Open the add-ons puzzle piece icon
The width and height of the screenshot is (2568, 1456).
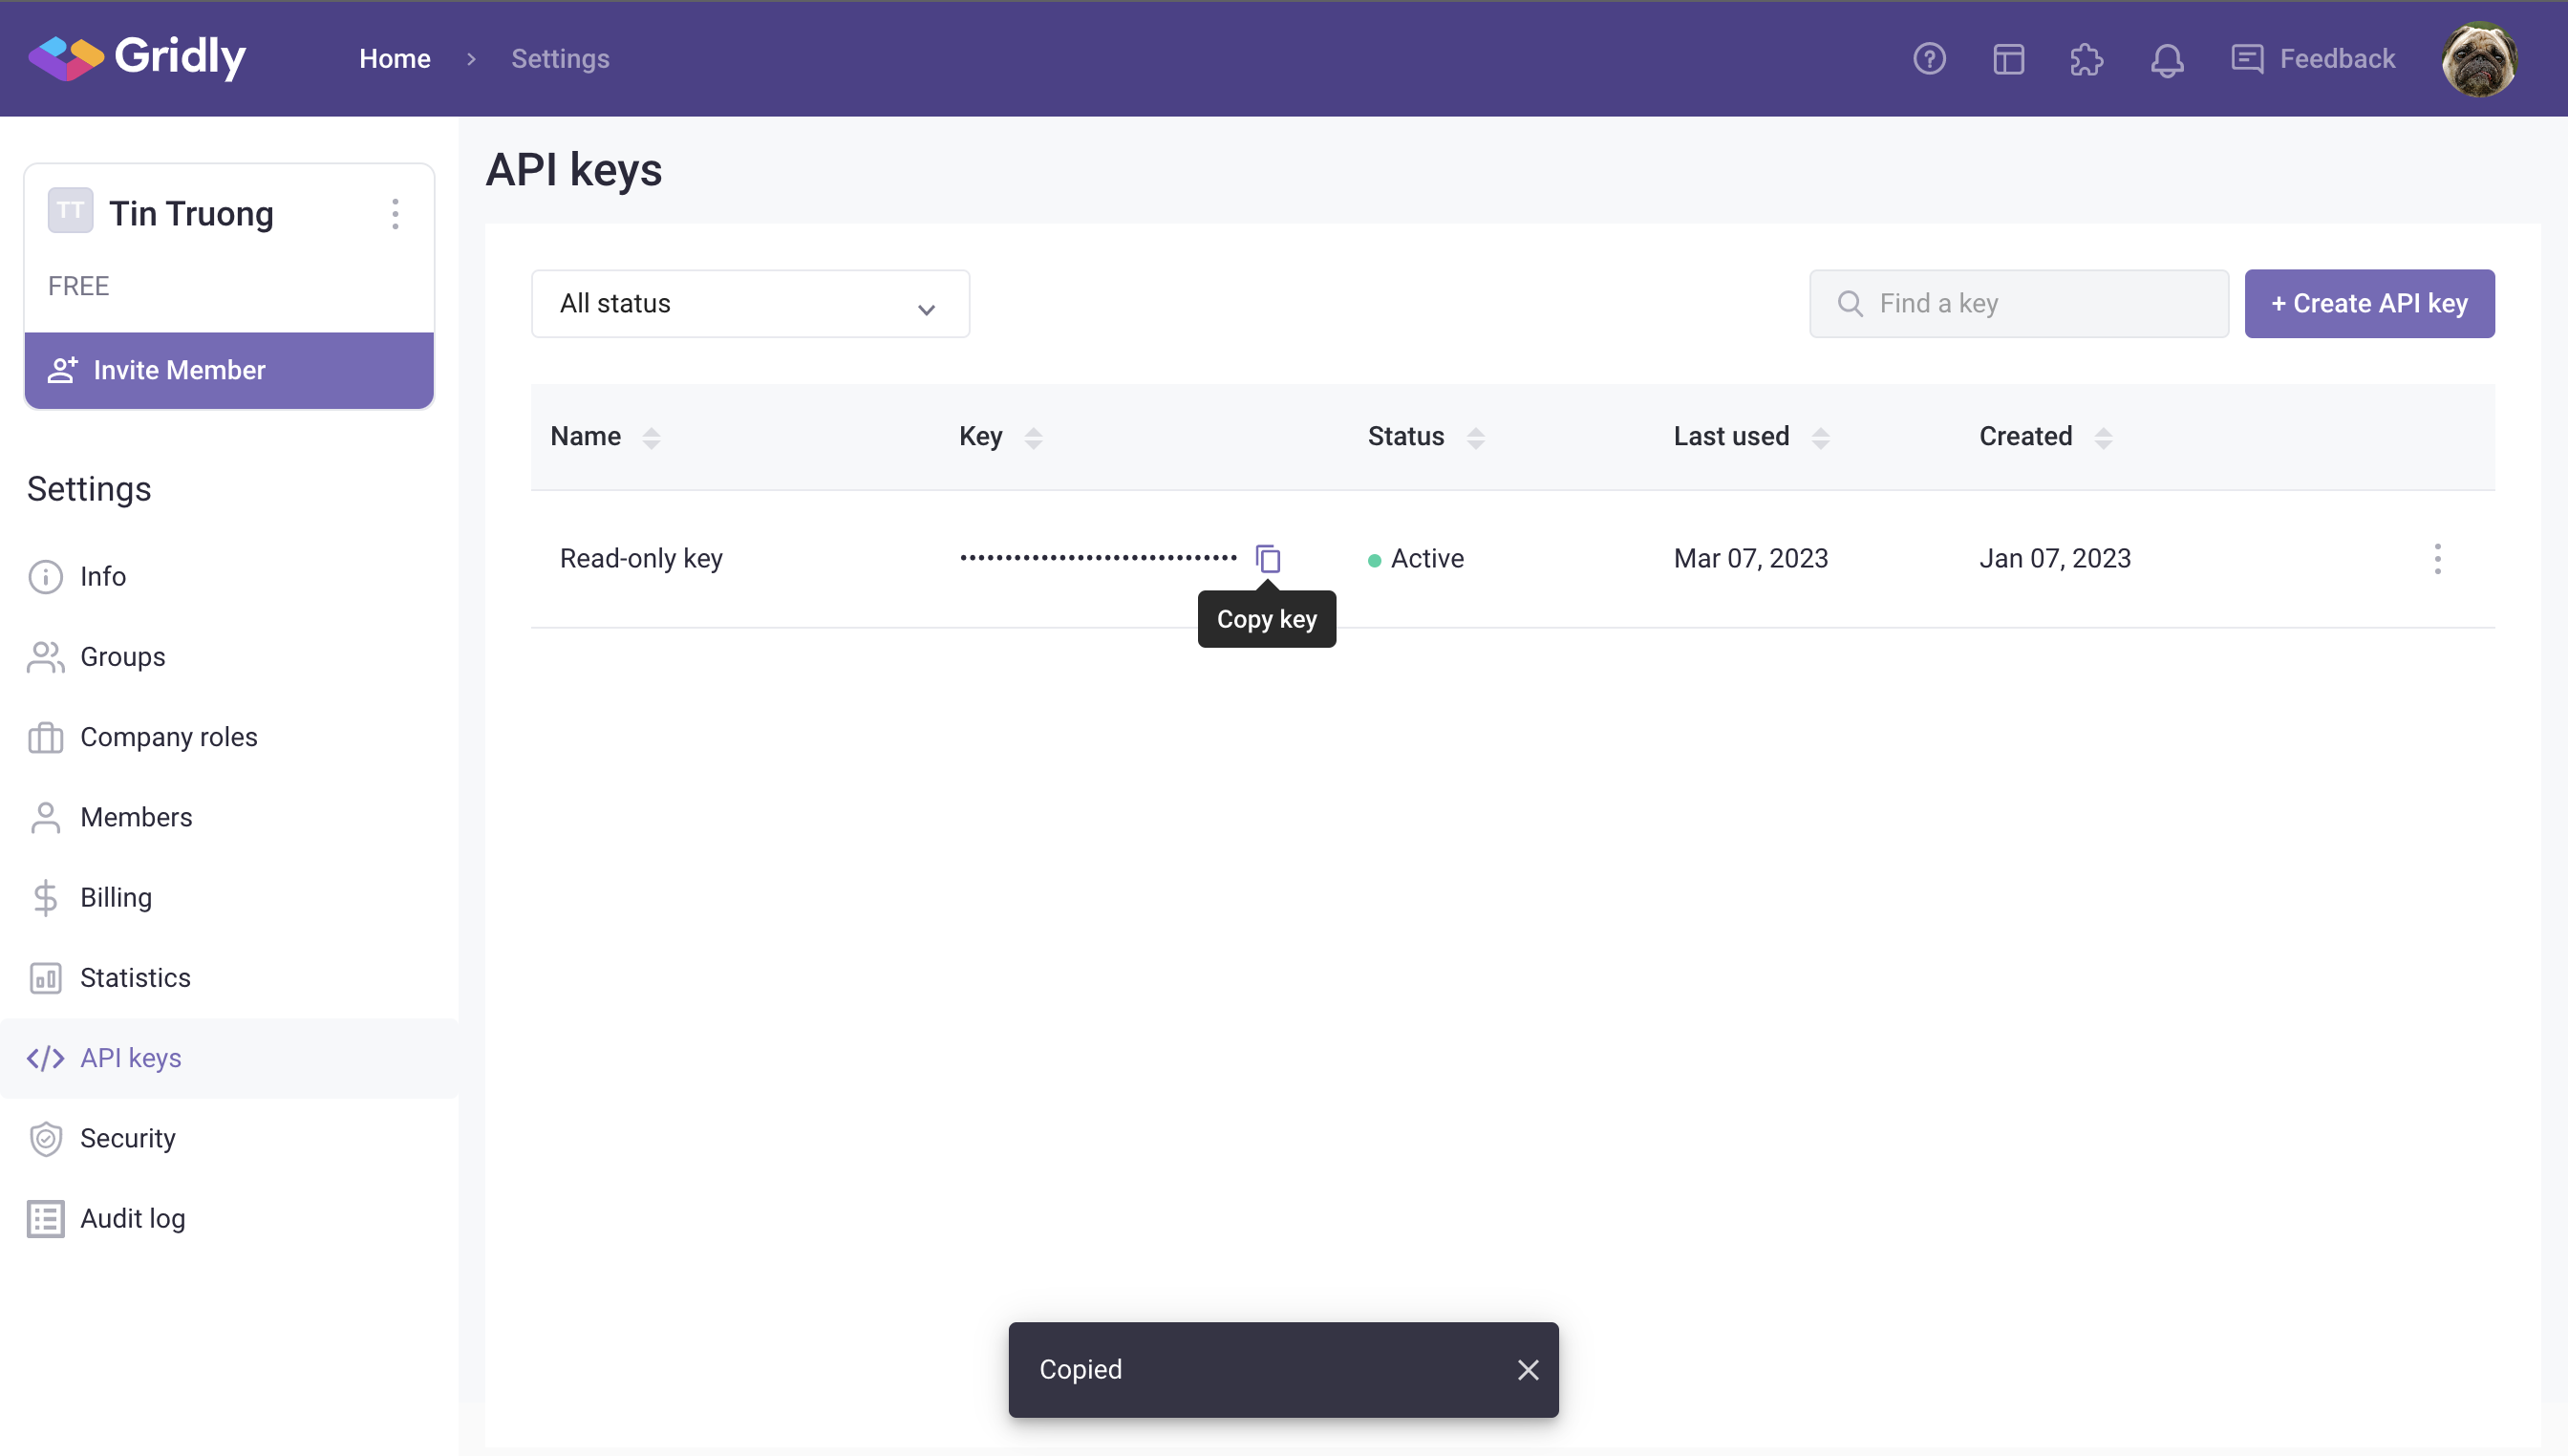(2087, 59)
